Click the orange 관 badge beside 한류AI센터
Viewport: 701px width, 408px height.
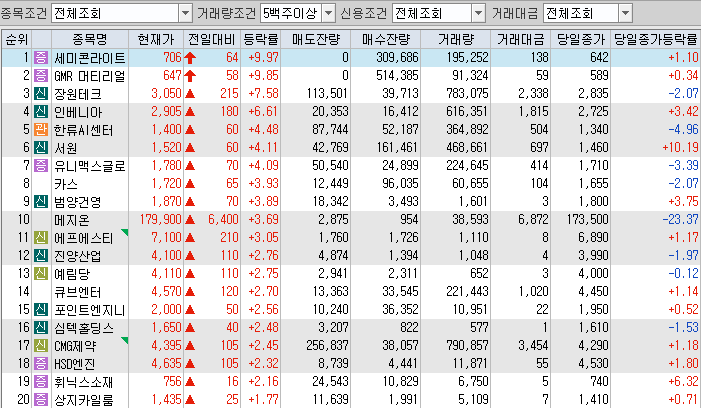click(x=41, y=130)
